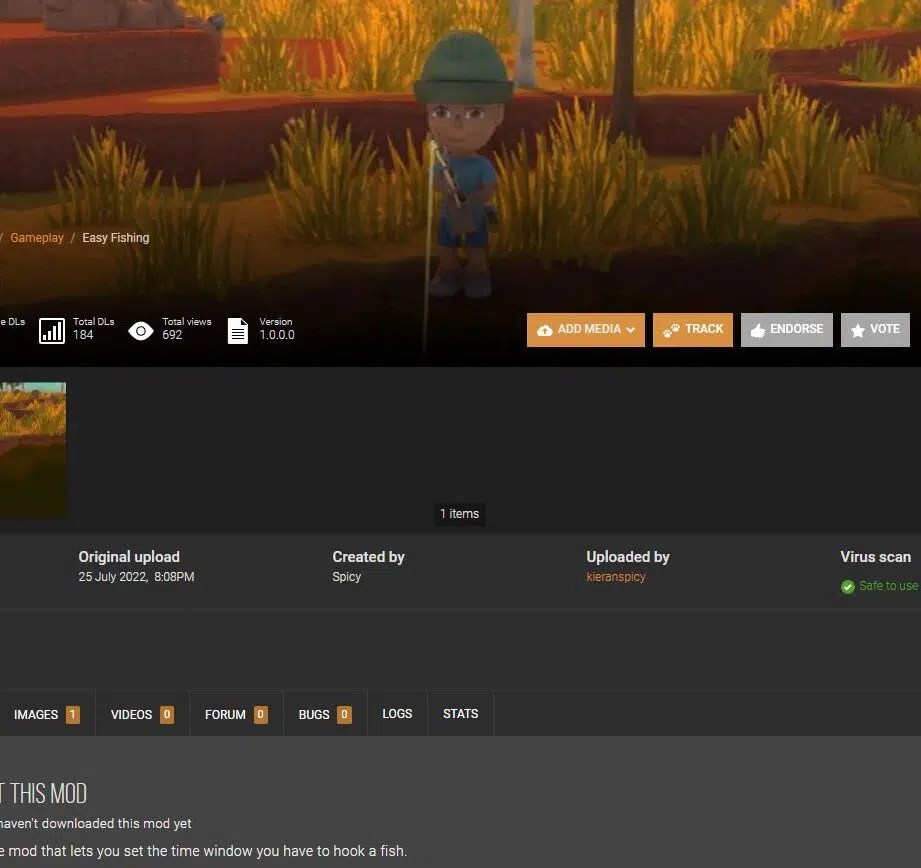This screenshot has width=921, height=868.
Task: Open the Forum tab
Action: click(x=236, y=714)
